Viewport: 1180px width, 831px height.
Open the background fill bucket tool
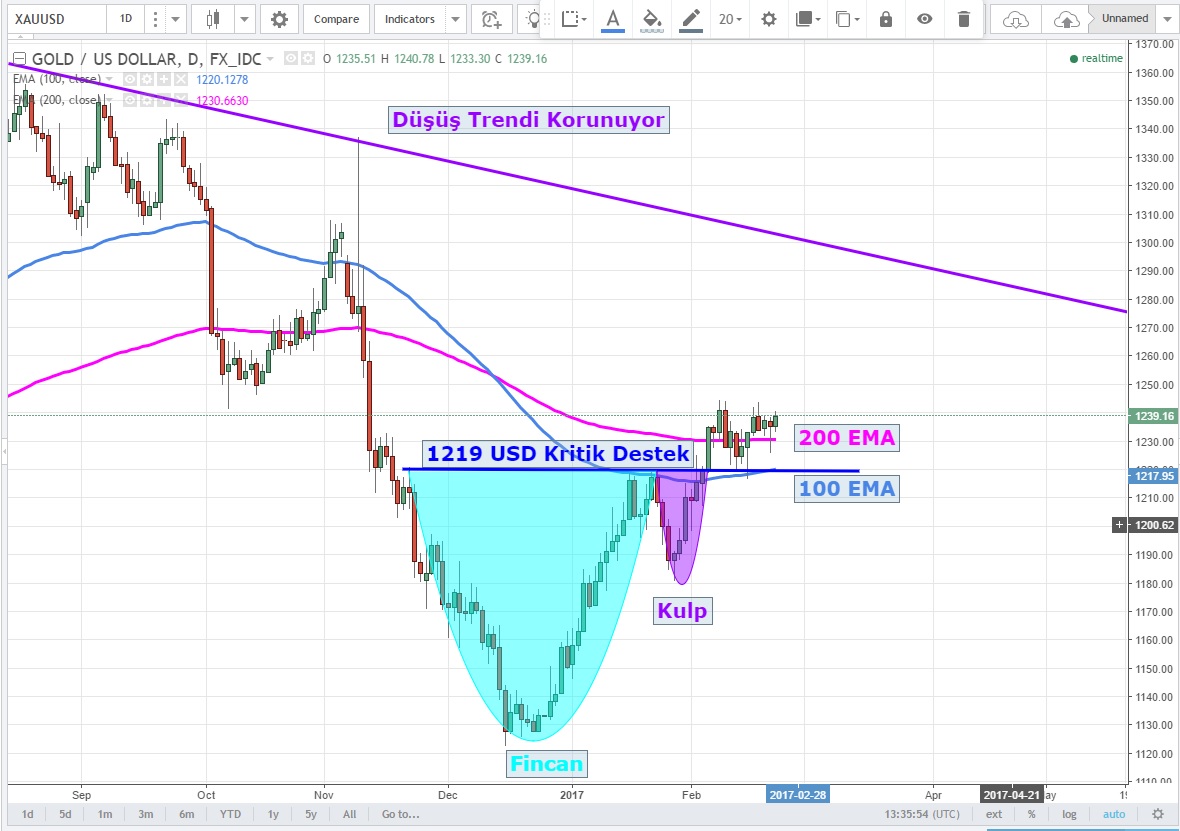click(651, 19)
